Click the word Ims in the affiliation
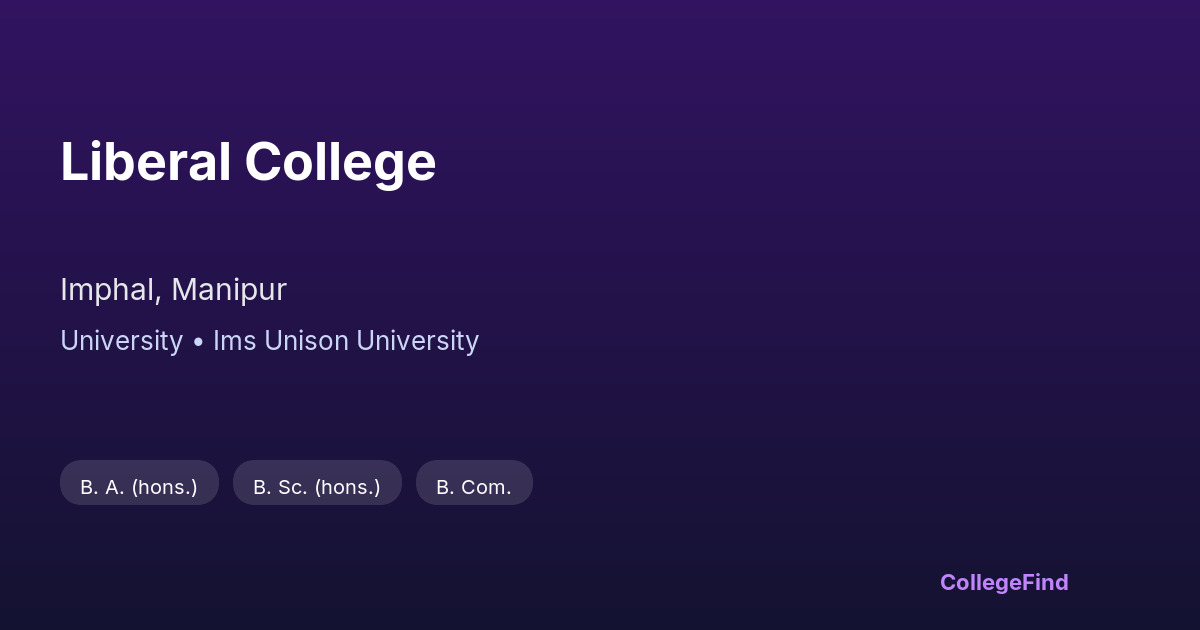Screen dimensions: 1200x630 pyautogui.click(x=235, y=341)
